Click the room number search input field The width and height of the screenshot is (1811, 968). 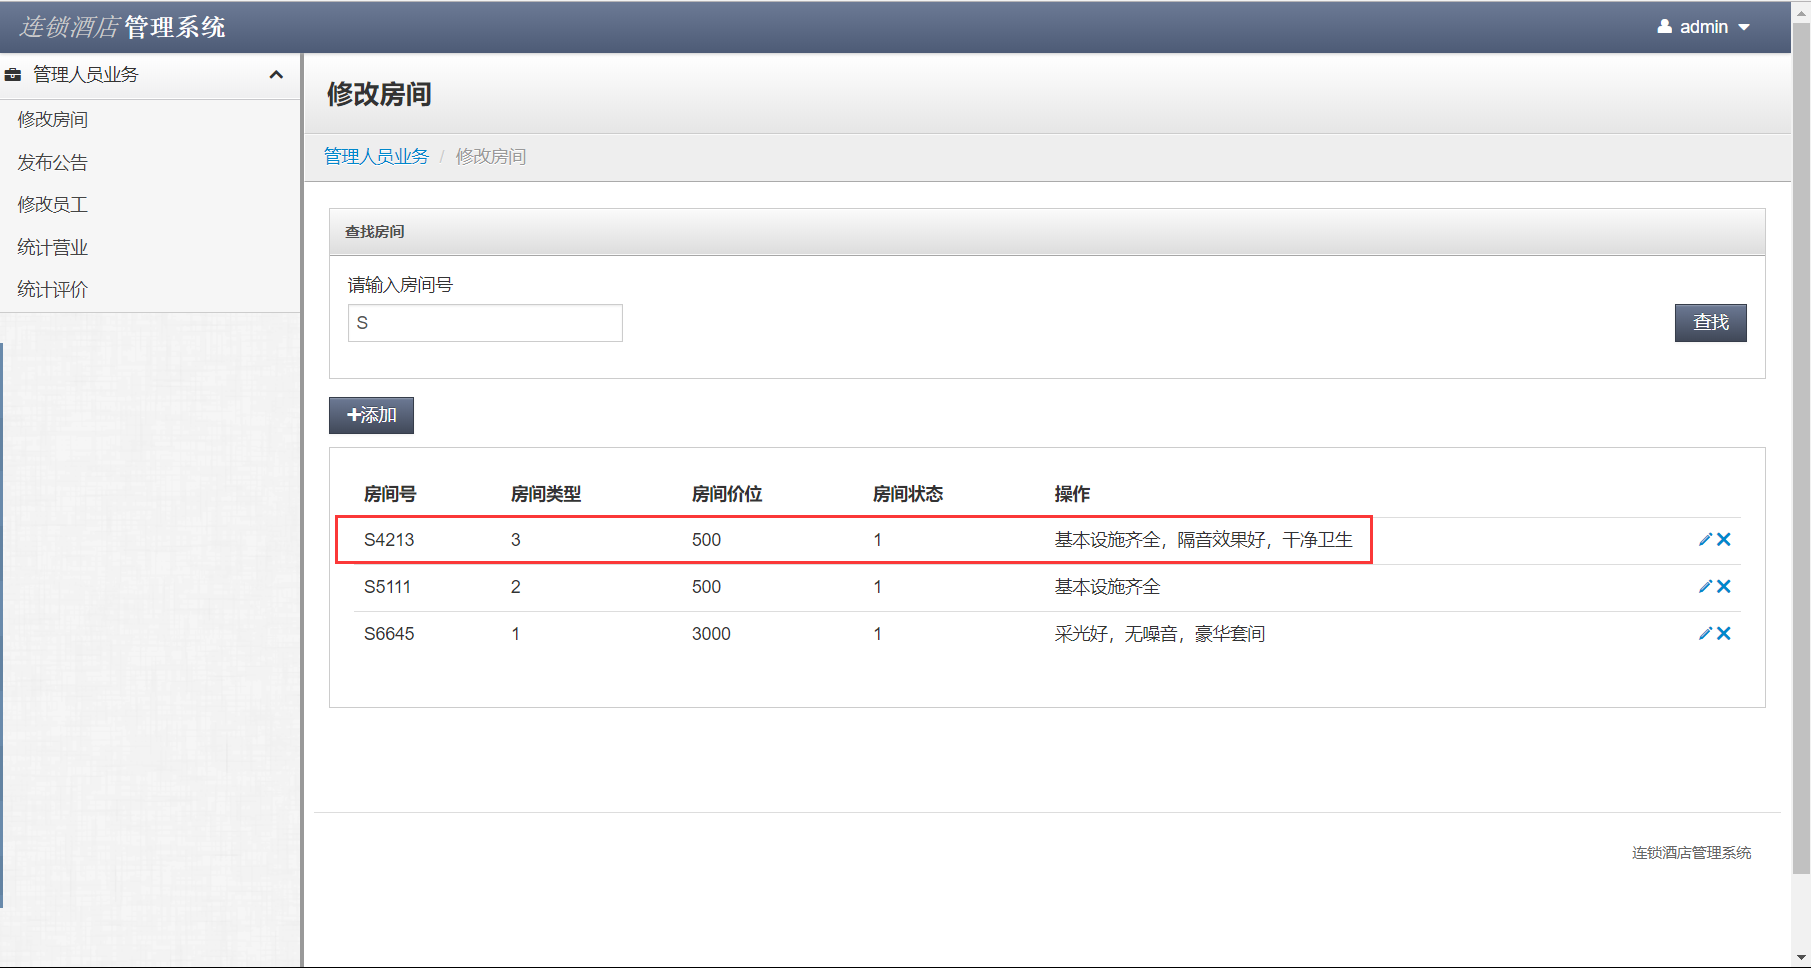(484, 322)
